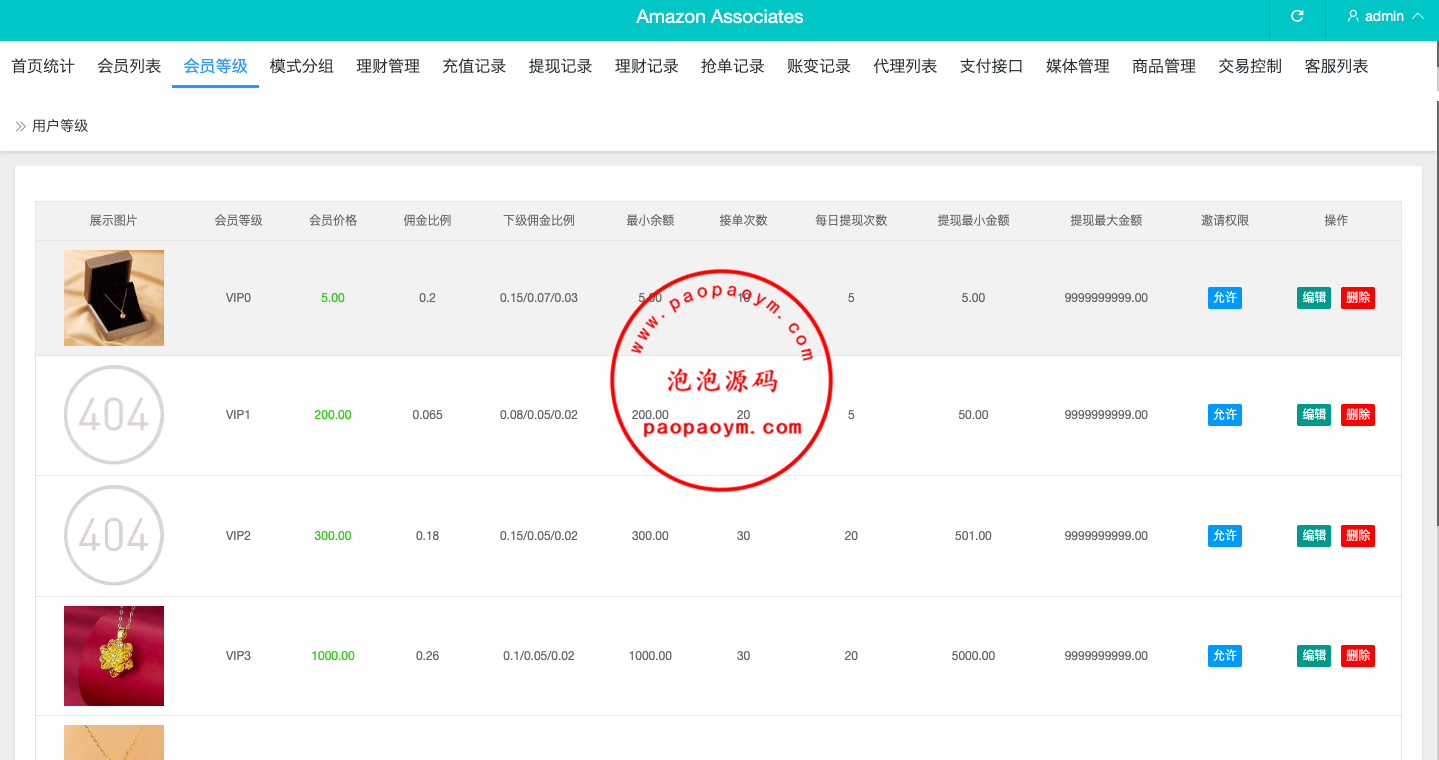
Task: Click the double-chevron breadcrumb icon
Action: (x=20, y=126)
